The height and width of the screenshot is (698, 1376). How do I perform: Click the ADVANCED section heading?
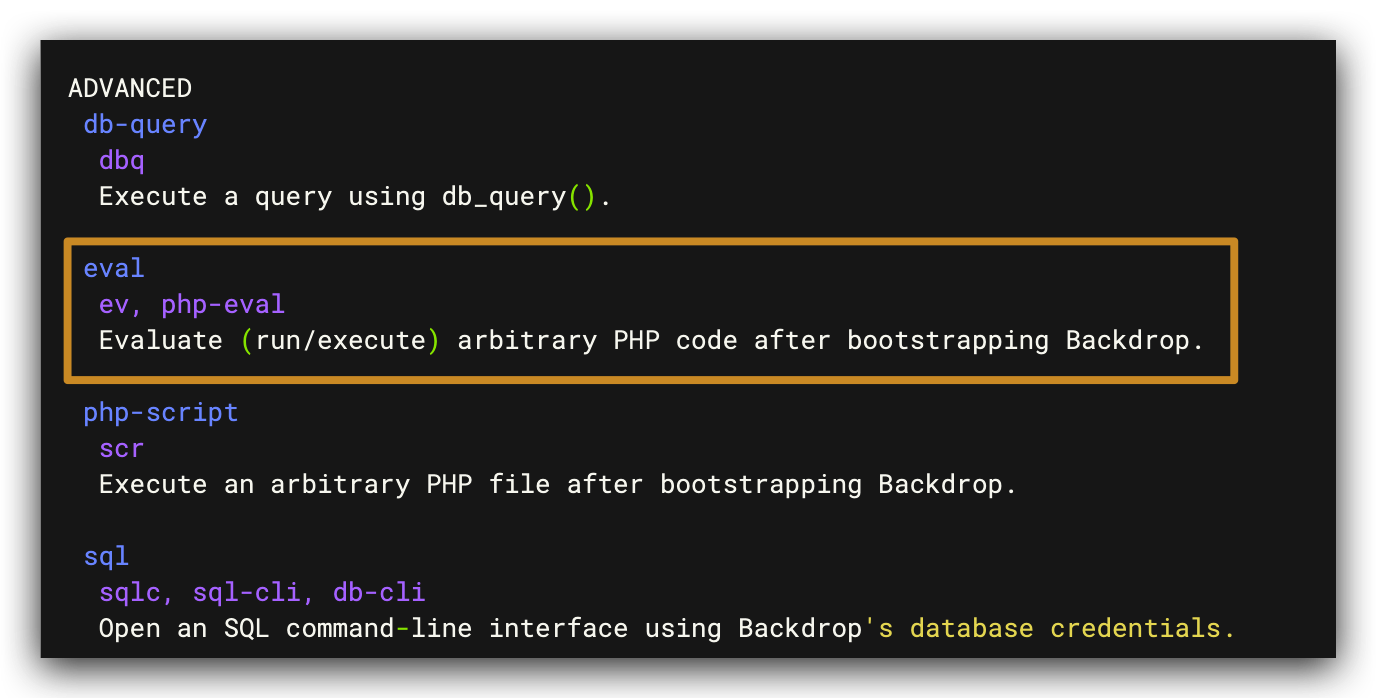click(x=129, y=89)
